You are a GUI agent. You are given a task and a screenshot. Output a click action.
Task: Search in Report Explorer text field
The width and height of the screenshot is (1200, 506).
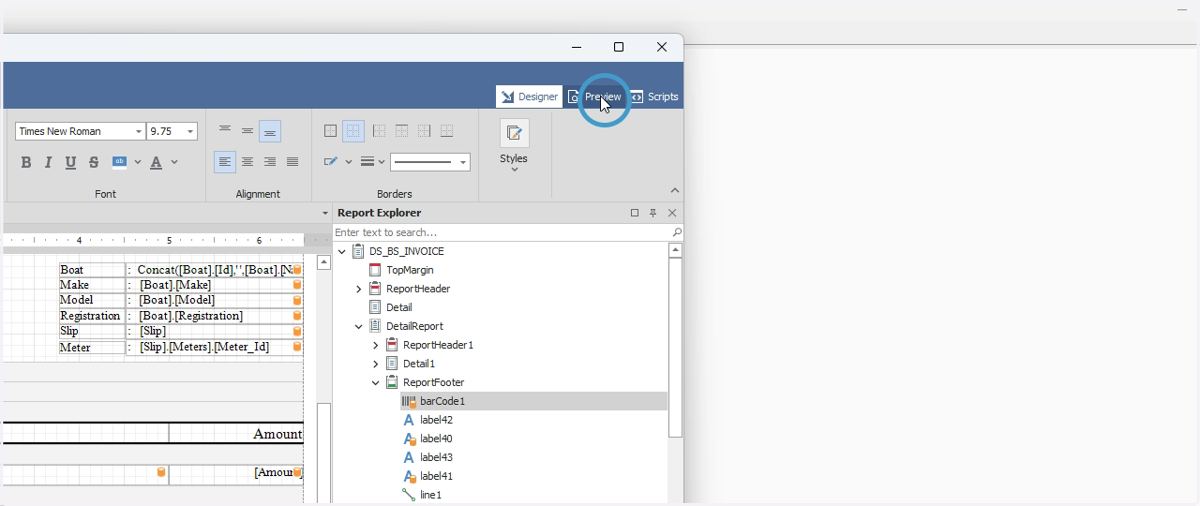click(502, 232)
